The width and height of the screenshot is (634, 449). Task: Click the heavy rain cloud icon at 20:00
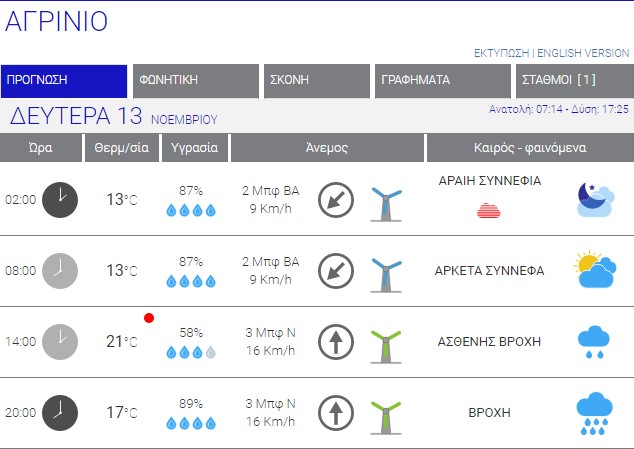click(x=596, y=413)
